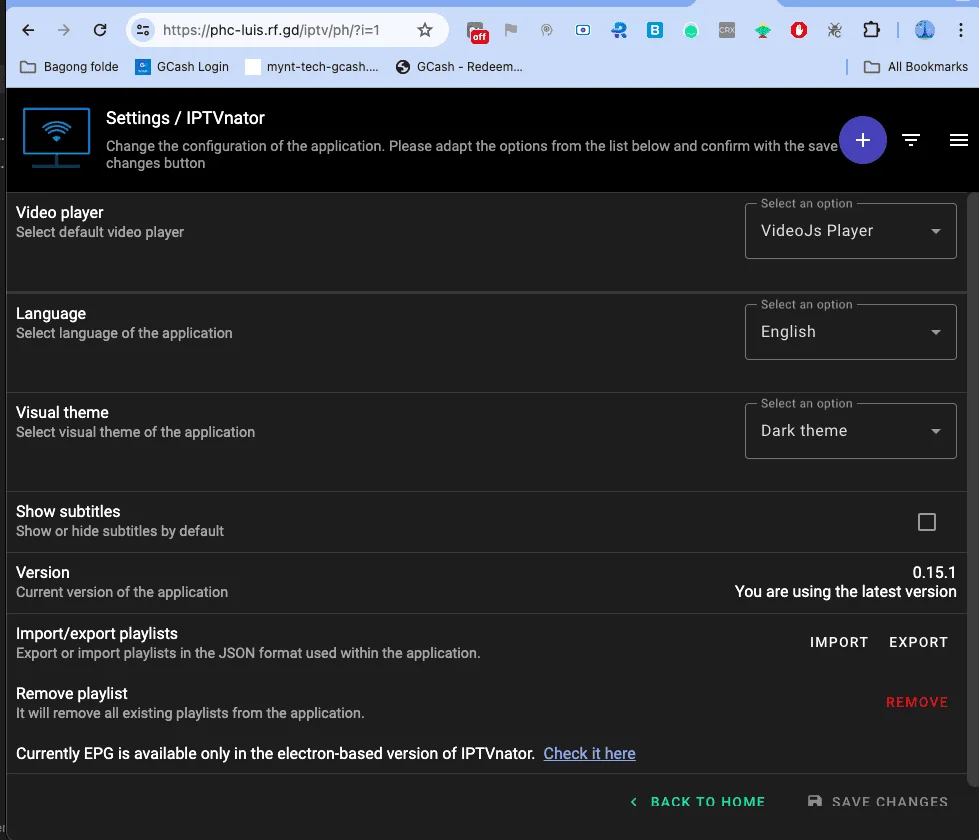Reload the current page
The height and width of the screenshot is (840, 979).
[100, 30]
